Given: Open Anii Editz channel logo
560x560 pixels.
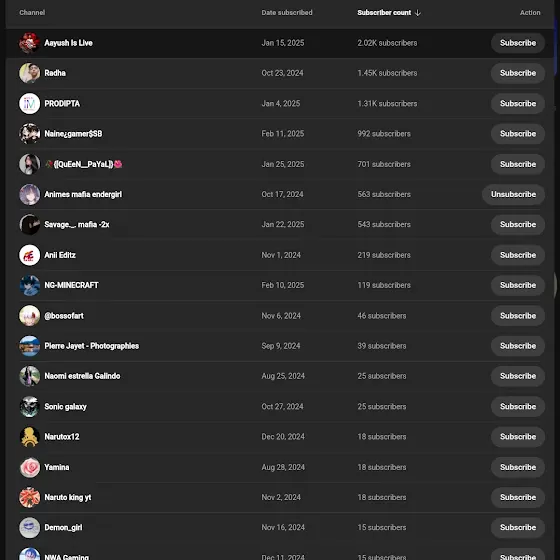Looking at the screenshot, I should pos(29,255).
